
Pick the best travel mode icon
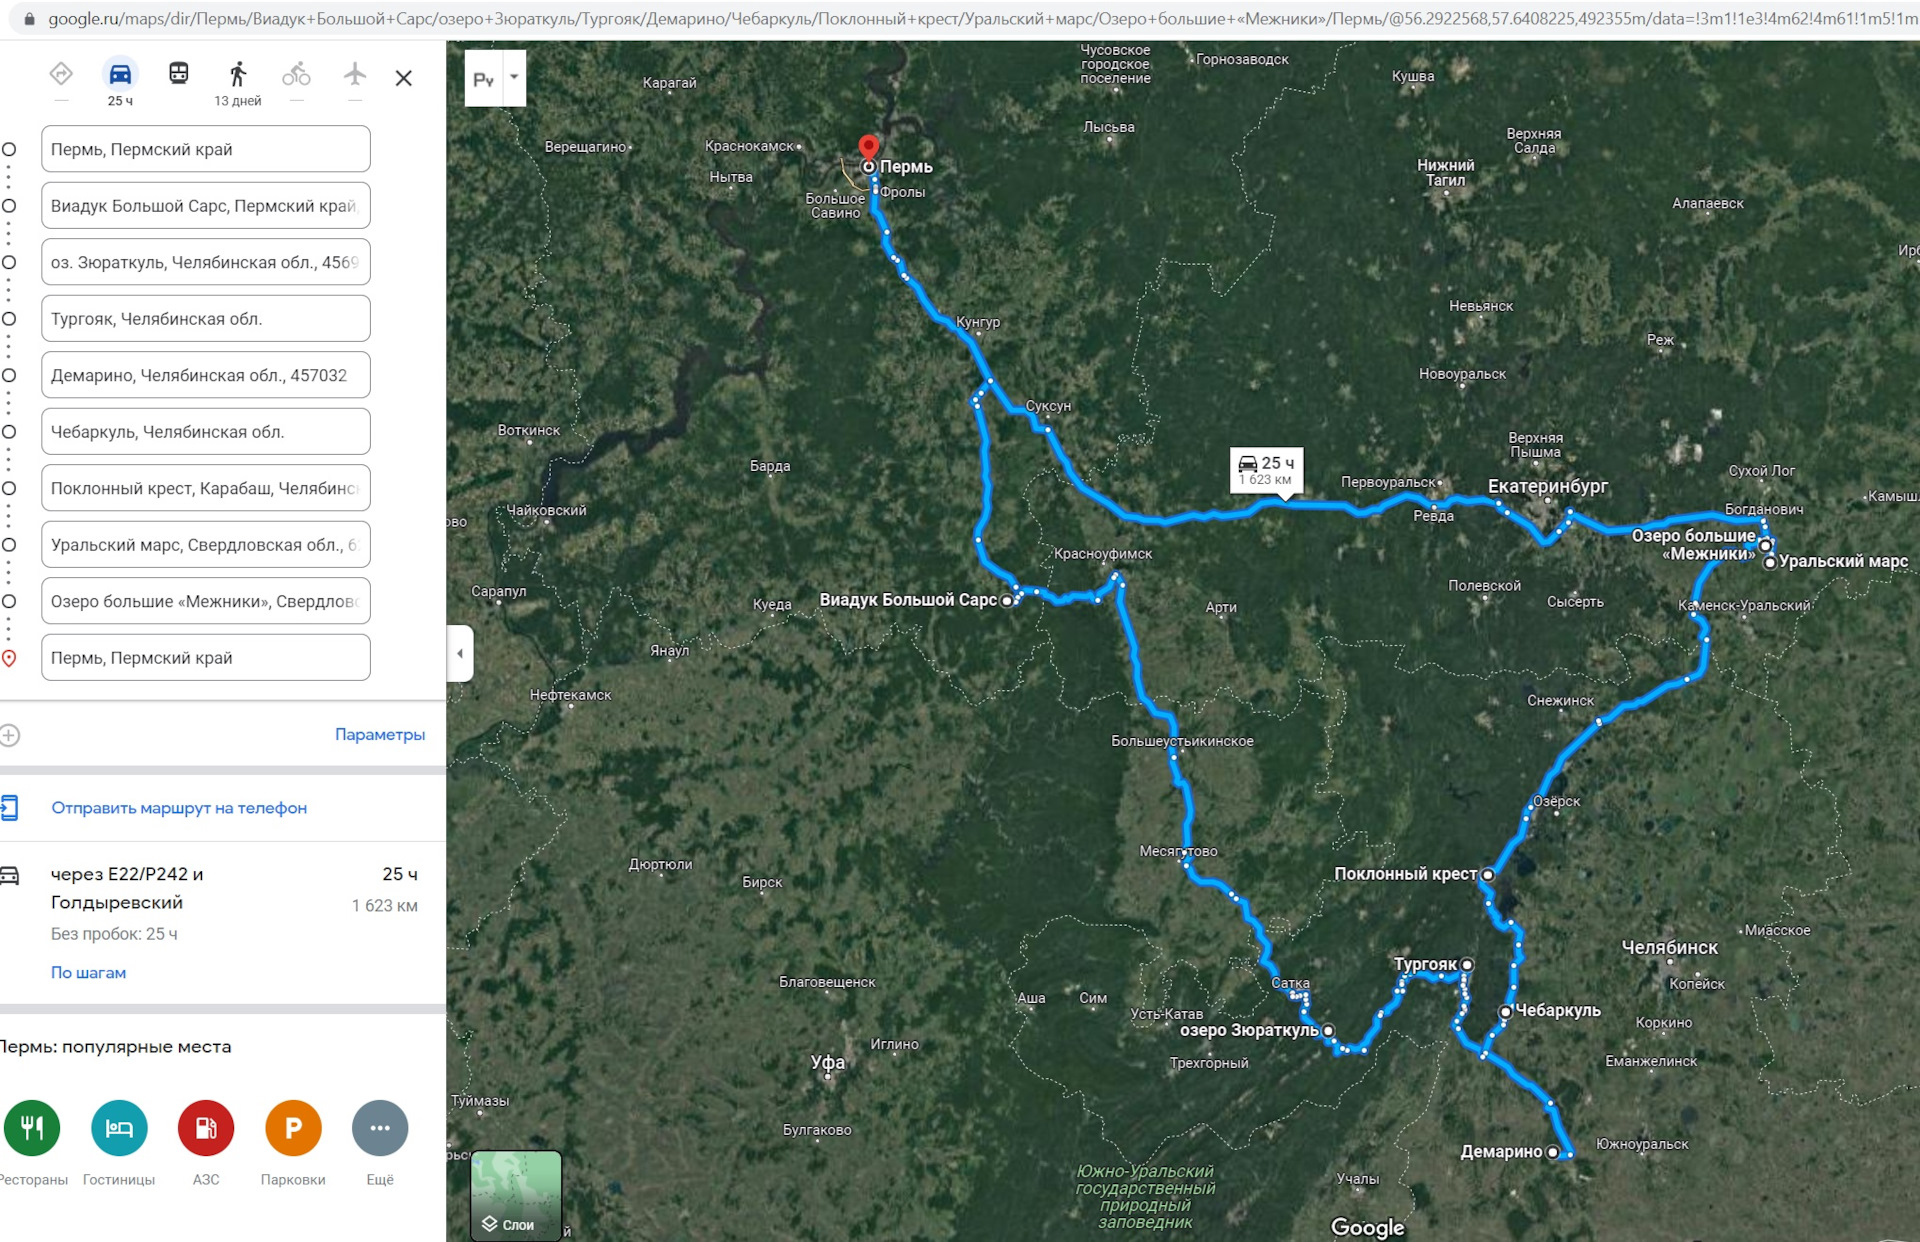[x=61, y=74]
